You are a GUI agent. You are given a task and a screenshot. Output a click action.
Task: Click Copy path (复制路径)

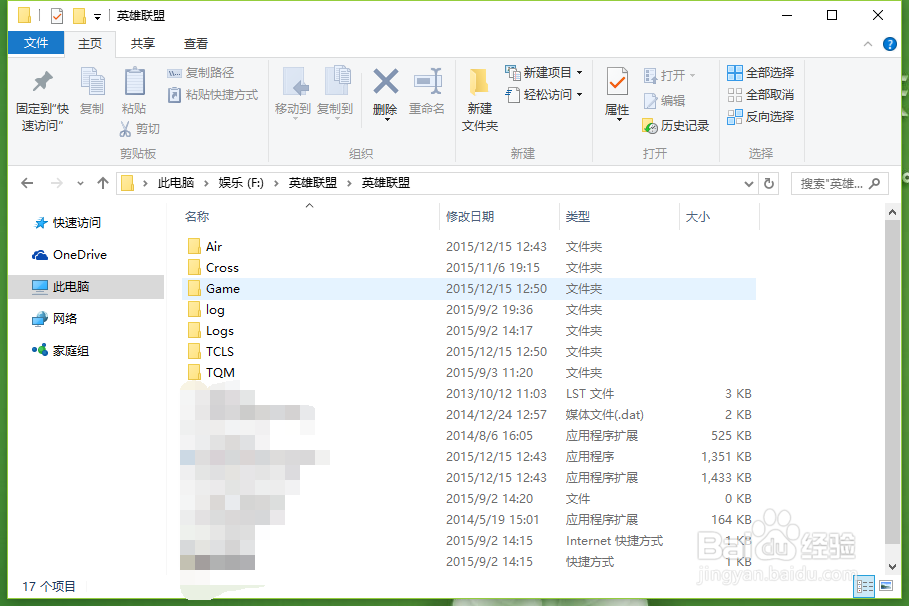201,73
